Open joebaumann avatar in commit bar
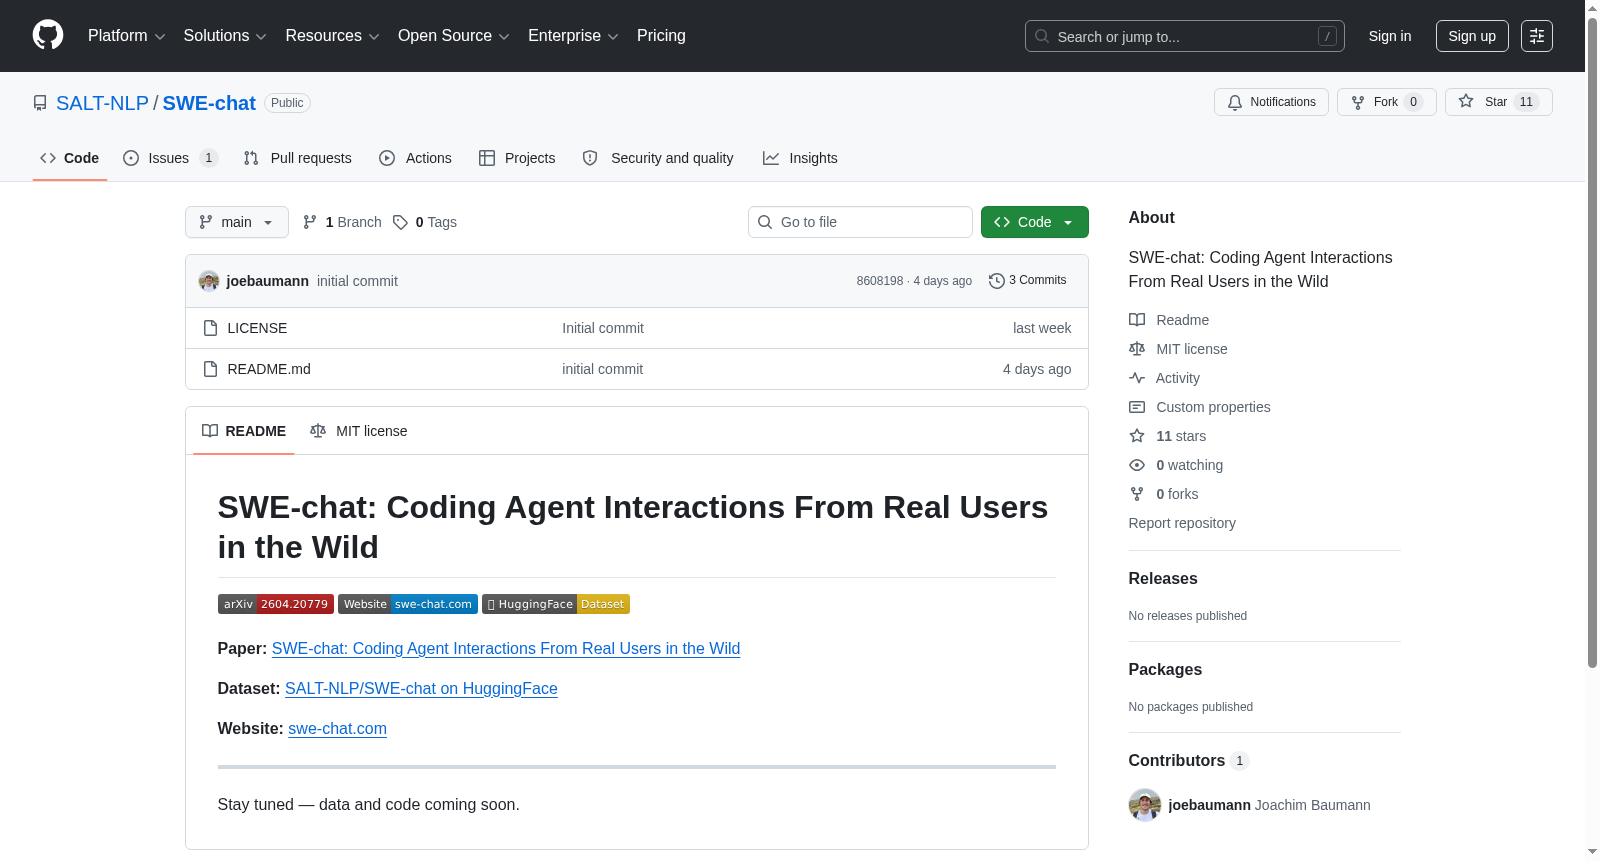Viewport: 1600px width, 861px height. click(x=209, y=281)
